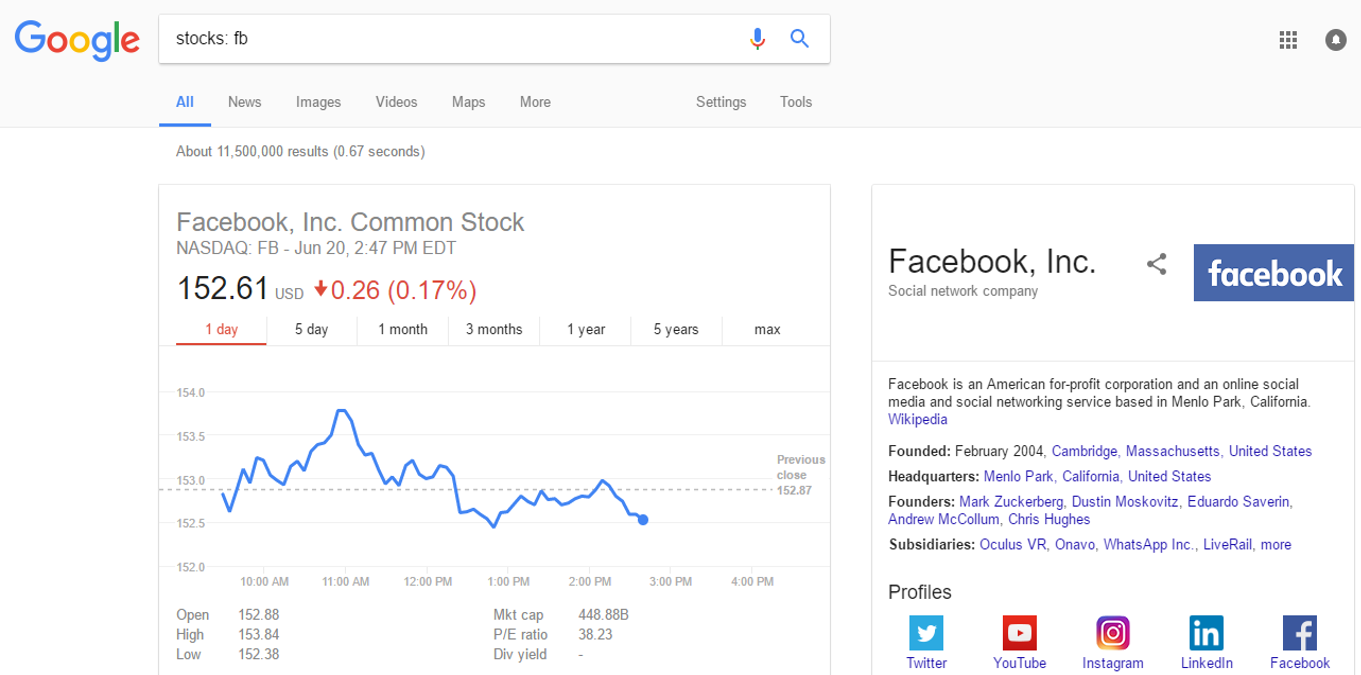
Task: Select the 5 day chart range
Action: coord(311,329)
